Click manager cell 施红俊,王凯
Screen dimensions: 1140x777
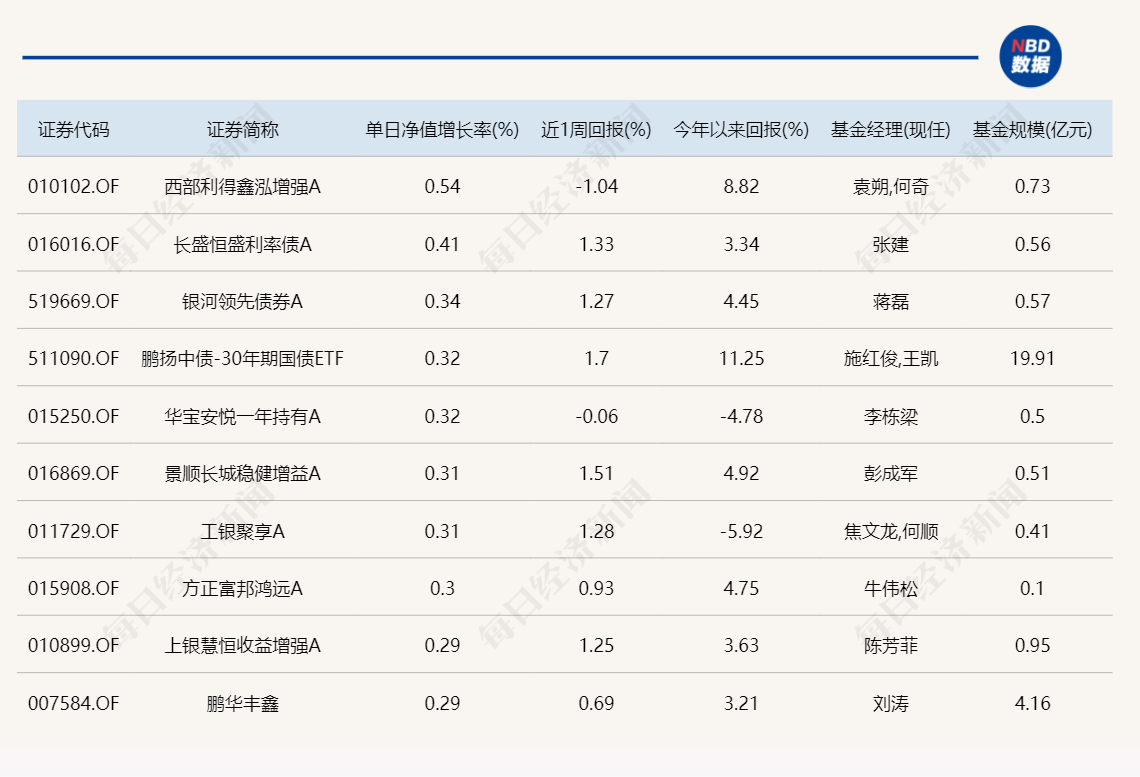click(891, 358)
